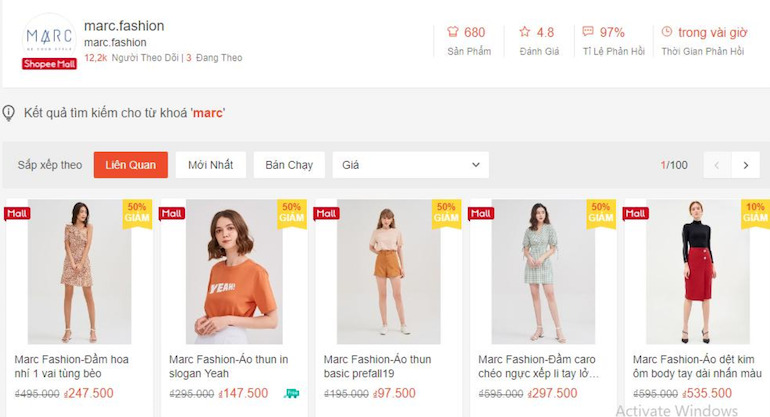Go to previous results page arrow
This screenshot has height=417, width=770.
click(x=717, y=166)
